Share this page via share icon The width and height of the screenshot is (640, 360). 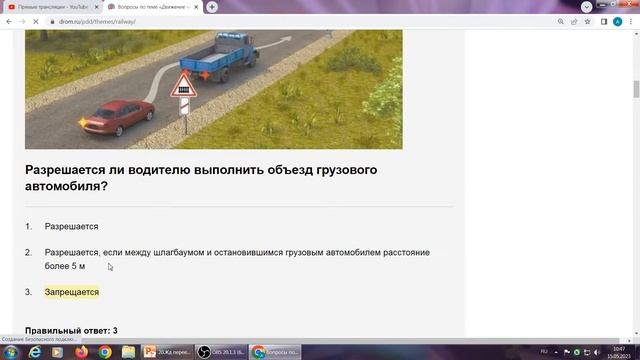[x=574, y=22]
